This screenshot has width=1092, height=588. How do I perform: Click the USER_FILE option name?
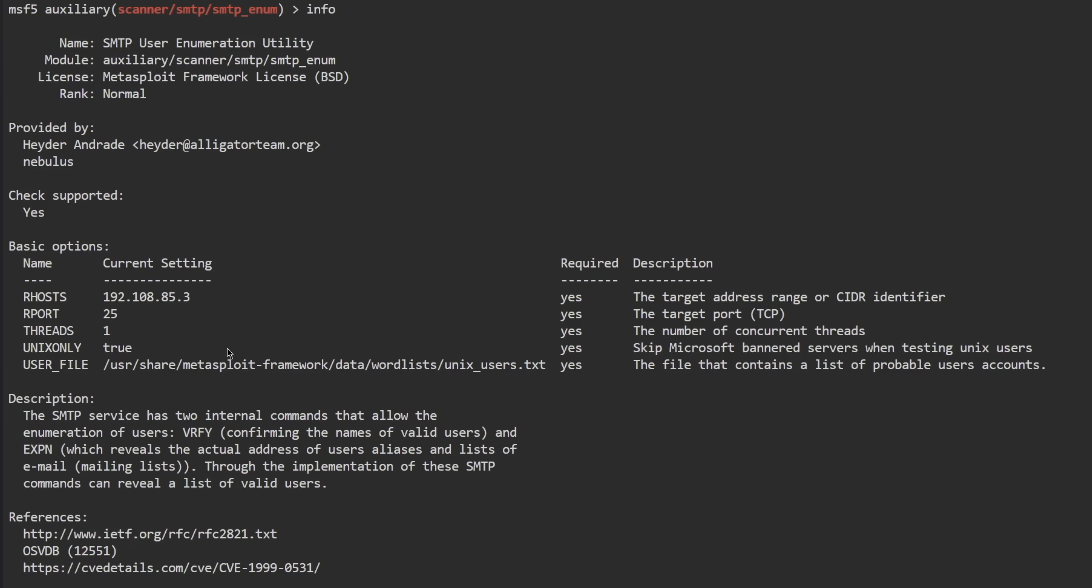click(55, 365)
